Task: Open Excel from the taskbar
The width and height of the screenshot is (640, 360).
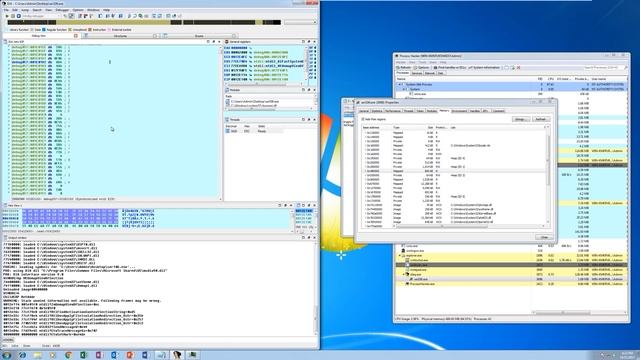Action: pyautogui.click(x=83, y=355)
